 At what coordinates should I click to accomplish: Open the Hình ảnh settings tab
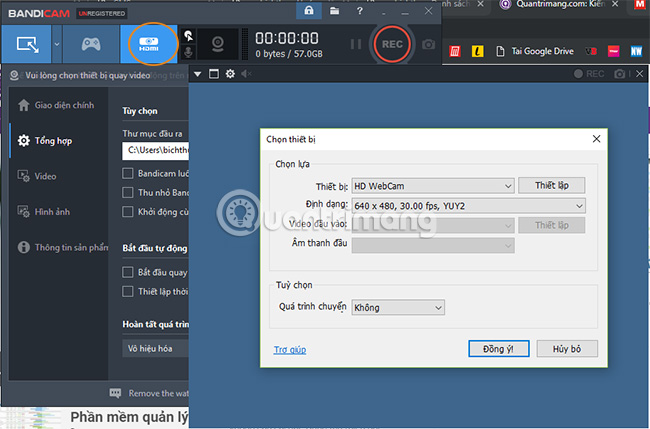coord(44,212)
